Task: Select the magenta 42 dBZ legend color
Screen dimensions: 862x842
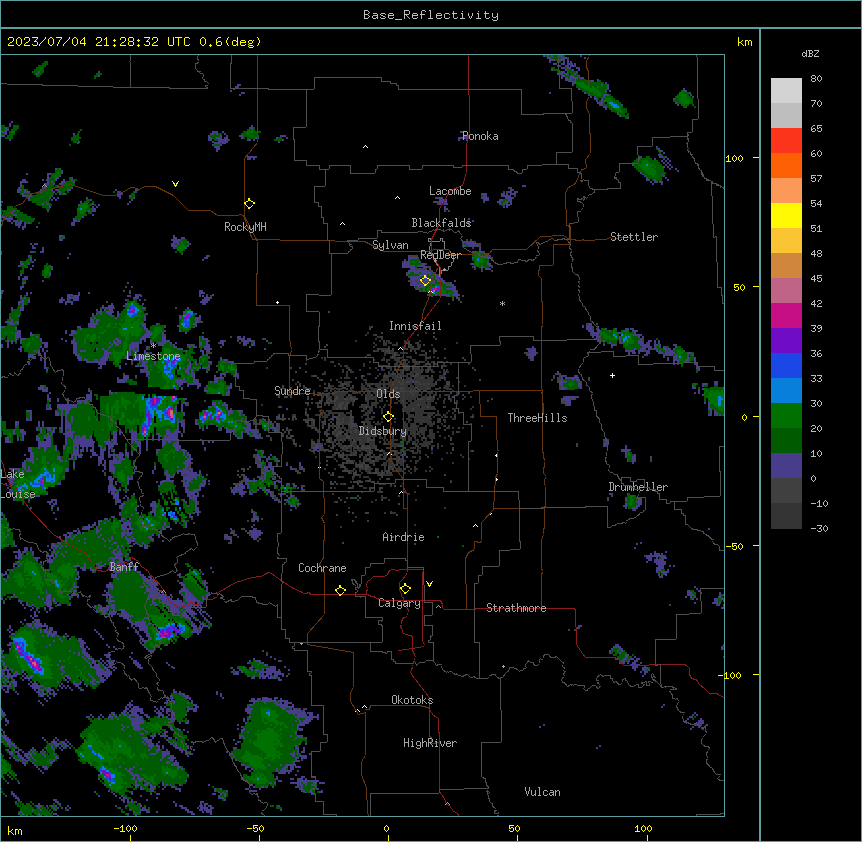Action: point(786,315)
